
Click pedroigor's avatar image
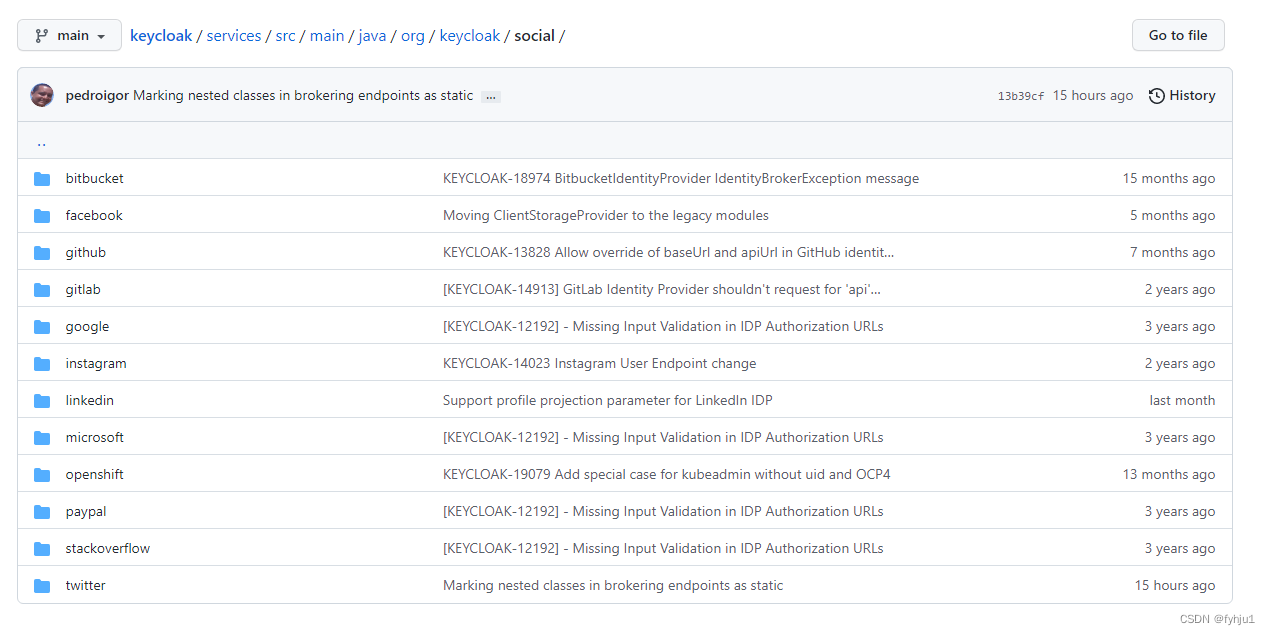(41, 94)
